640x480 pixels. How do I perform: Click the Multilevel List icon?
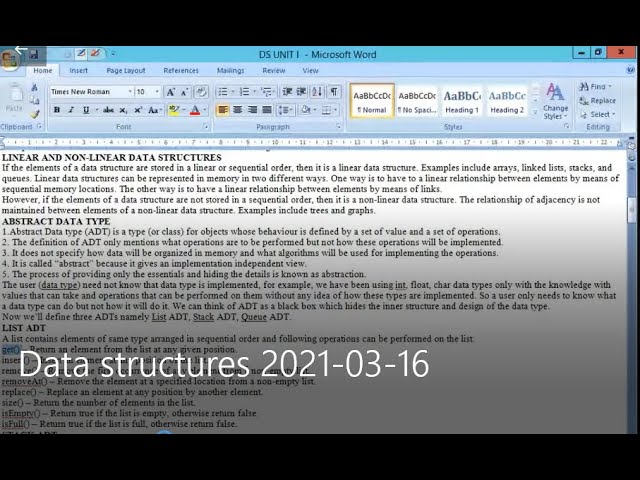pos(266,92)
